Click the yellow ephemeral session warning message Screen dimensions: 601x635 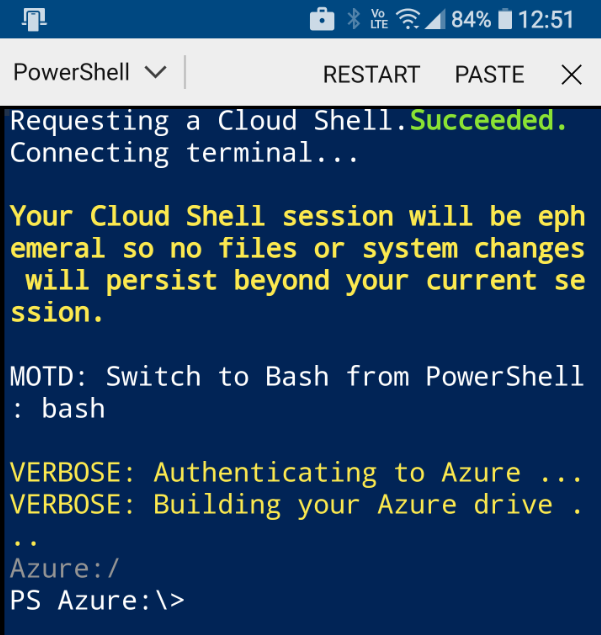(297, 264)
